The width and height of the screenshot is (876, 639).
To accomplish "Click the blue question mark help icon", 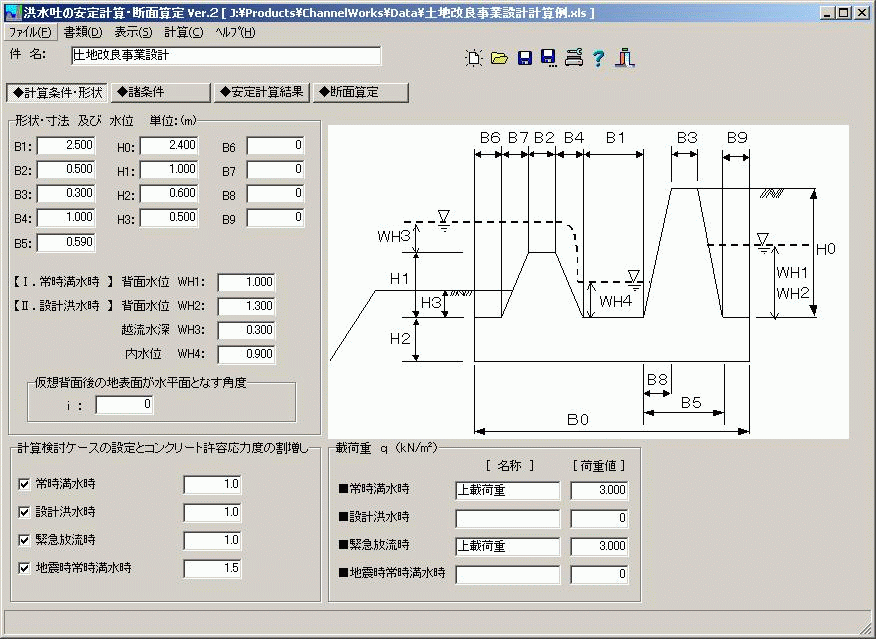I will coord(598,57).
